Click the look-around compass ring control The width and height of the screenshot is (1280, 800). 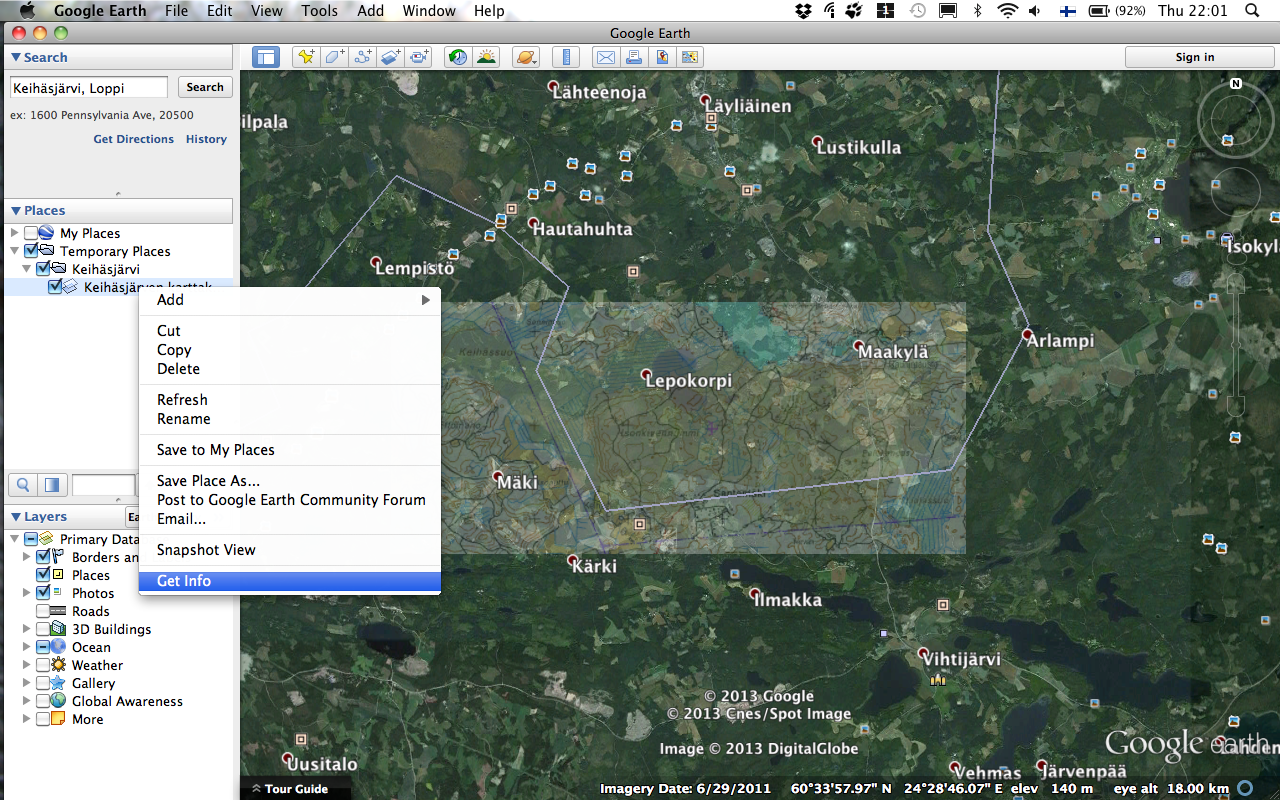tap(1236, 118)
